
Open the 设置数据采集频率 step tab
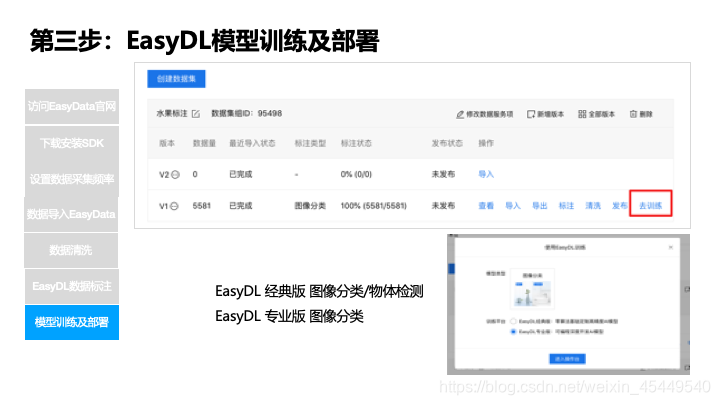(x=72, y=179)
